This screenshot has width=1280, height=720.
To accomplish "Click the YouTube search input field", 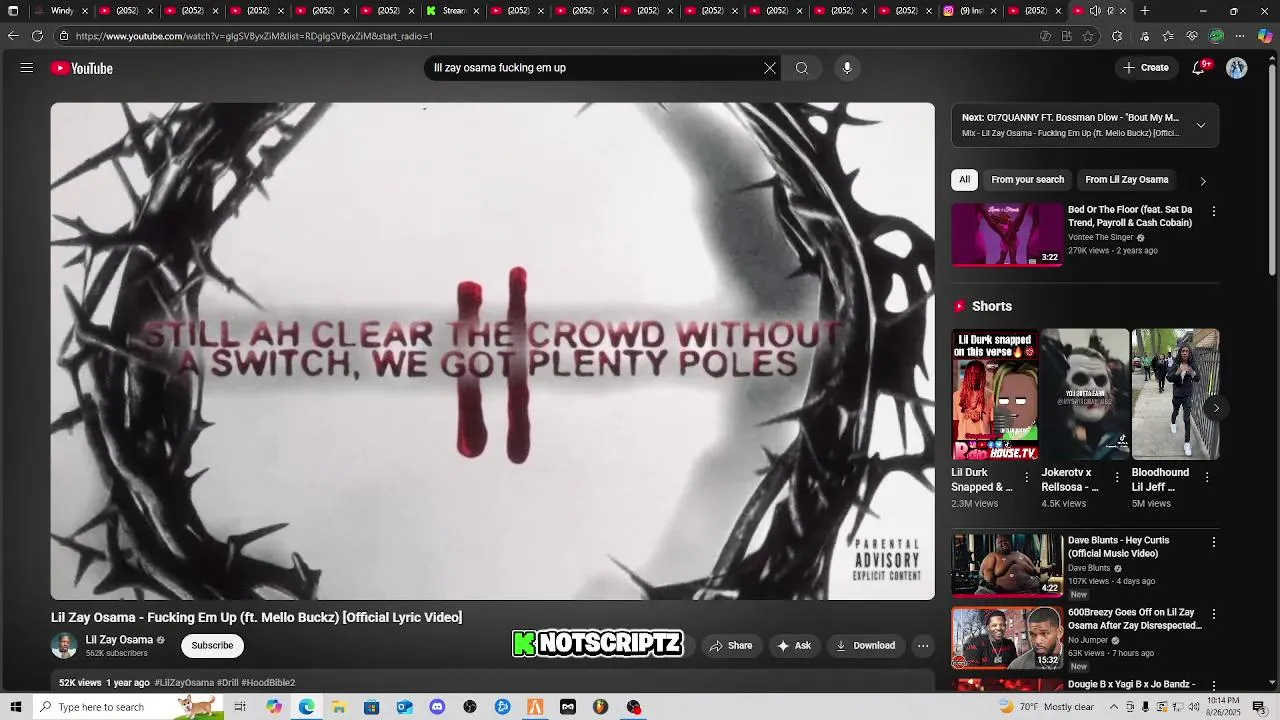I will pyautogui.click(x=595, y=68).
